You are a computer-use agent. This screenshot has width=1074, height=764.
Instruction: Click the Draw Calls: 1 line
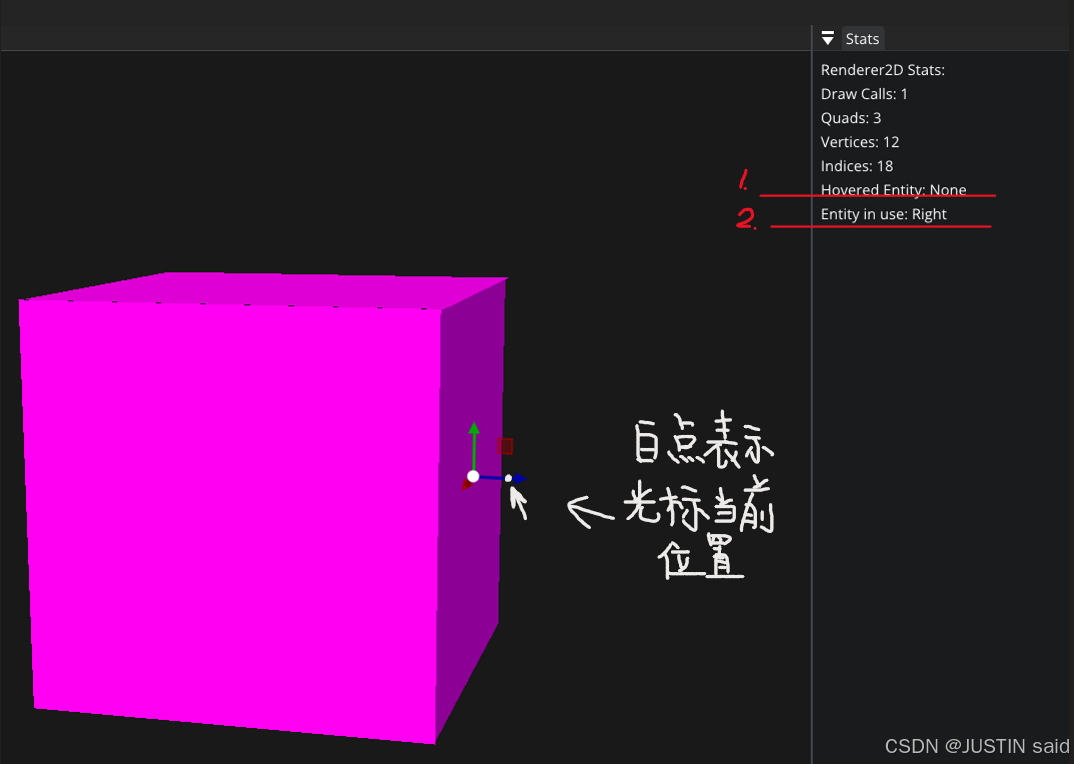pyautogui.click(x=864, y=94)
